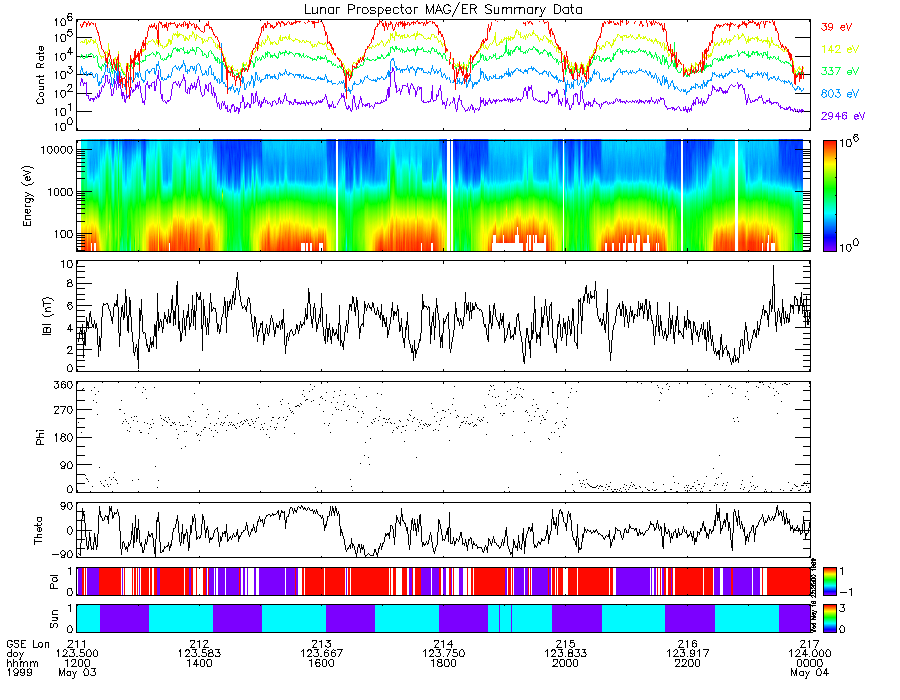Select the yellow '142 eV' legend label
This screenshot has width=900, height=700.
click(840, 49)
